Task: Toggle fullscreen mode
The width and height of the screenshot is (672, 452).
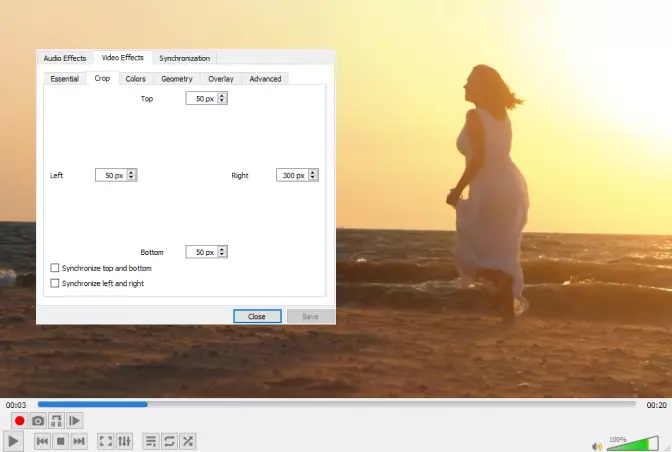Action: tap(105, 441)
